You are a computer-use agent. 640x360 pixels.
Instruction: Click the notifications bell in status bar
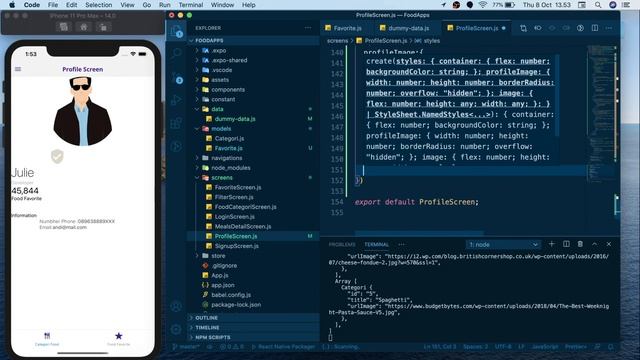click(x=611, y=347)
